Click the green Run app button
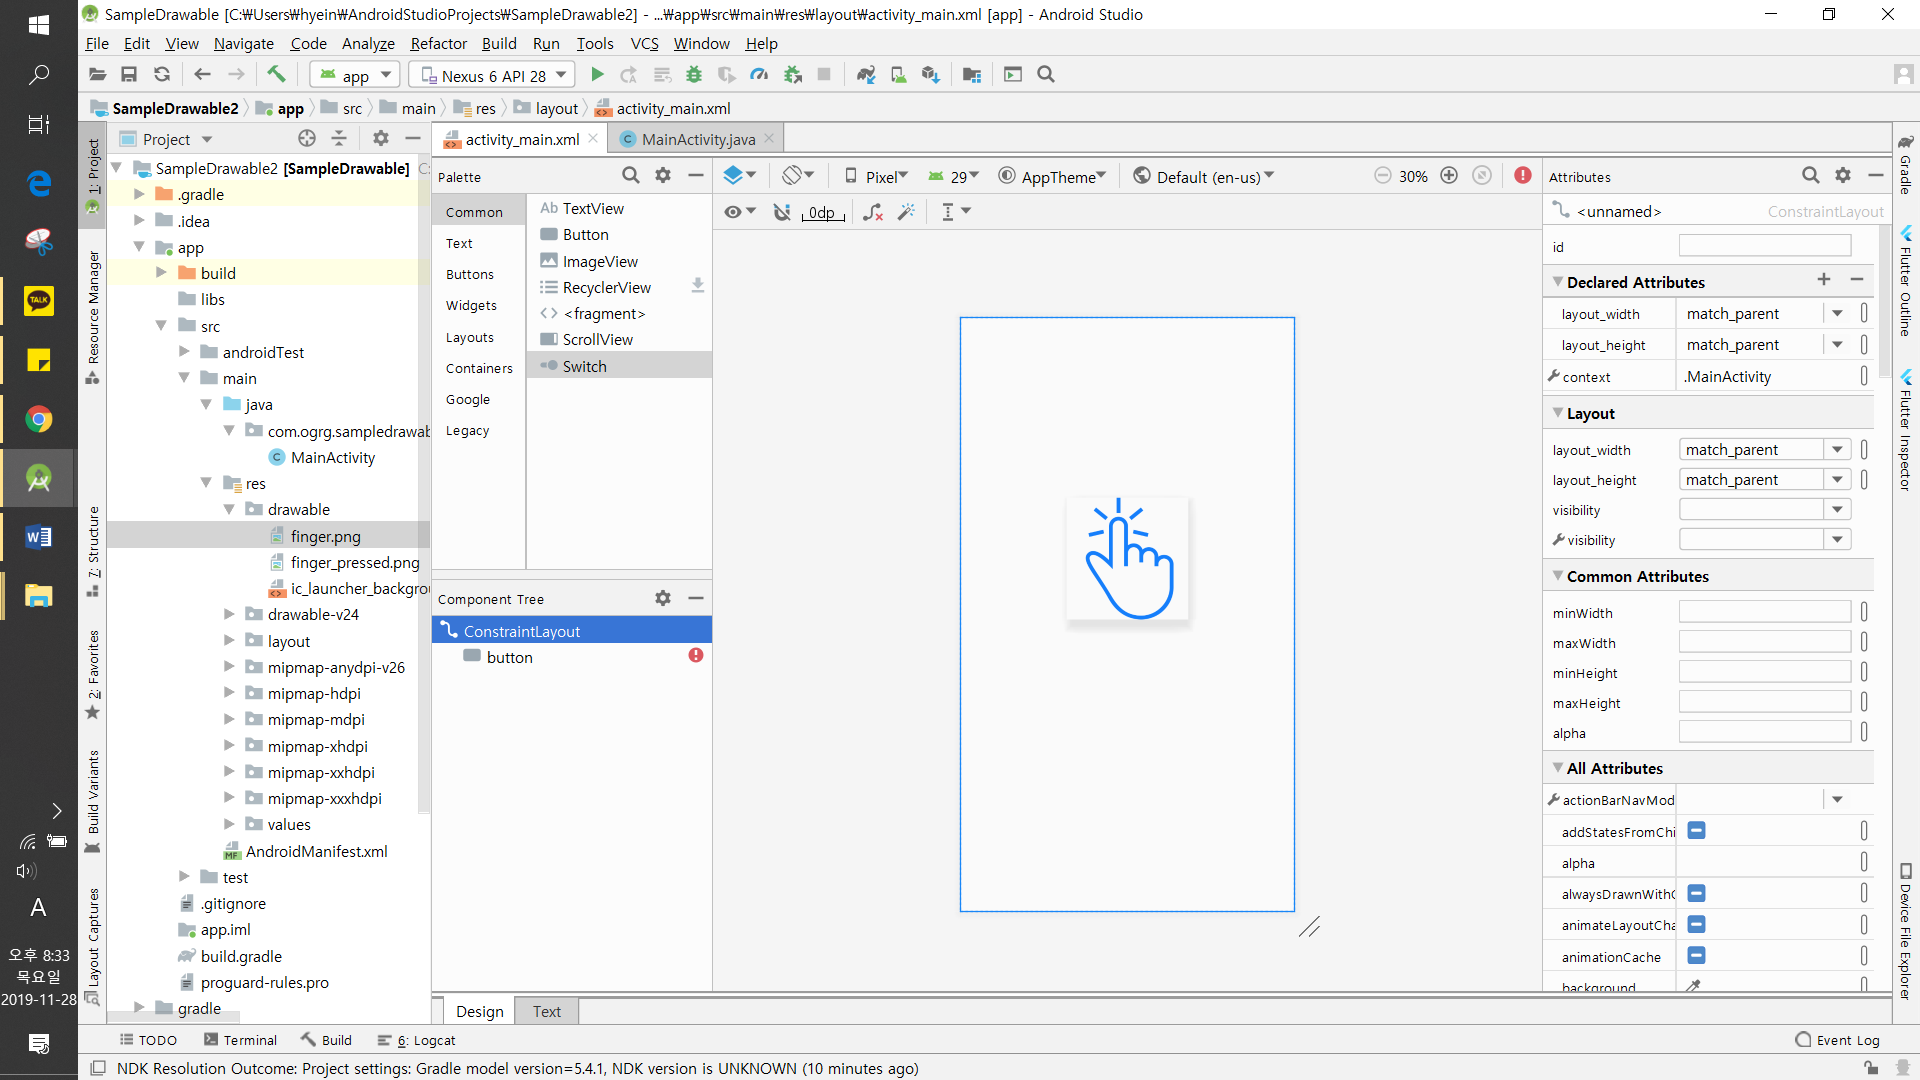The width and height of the screenshot is (1920, 1080). point(597,75)
